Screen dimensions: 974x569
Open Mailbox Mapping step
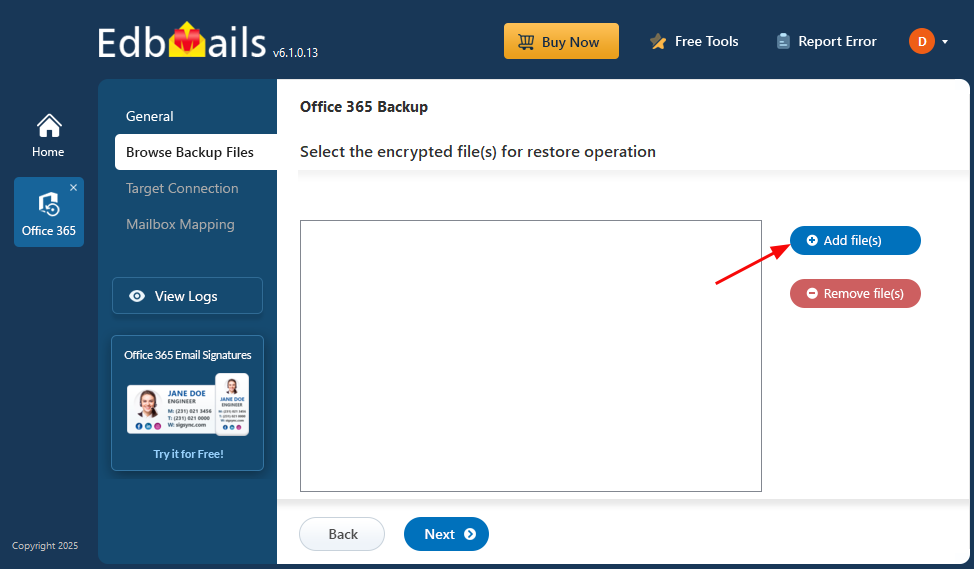pyautogui.click(x=180, y=224)
